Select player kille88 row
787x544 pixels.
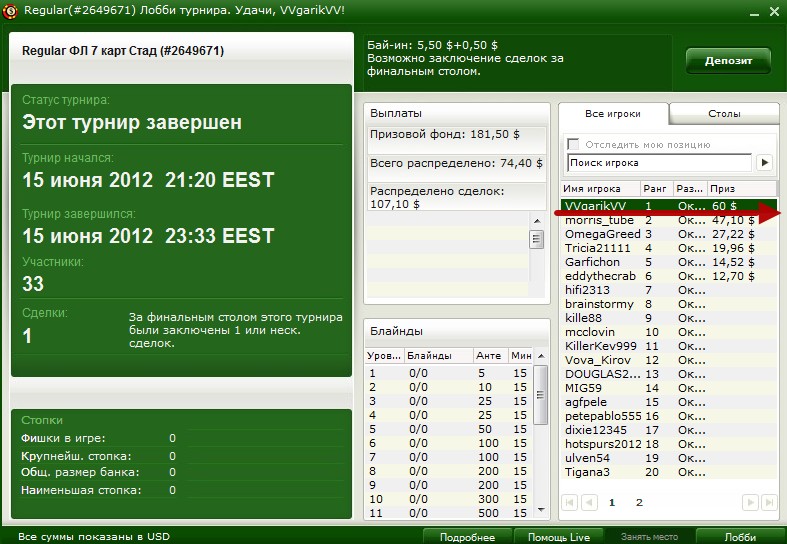click(x=669, y=318)
